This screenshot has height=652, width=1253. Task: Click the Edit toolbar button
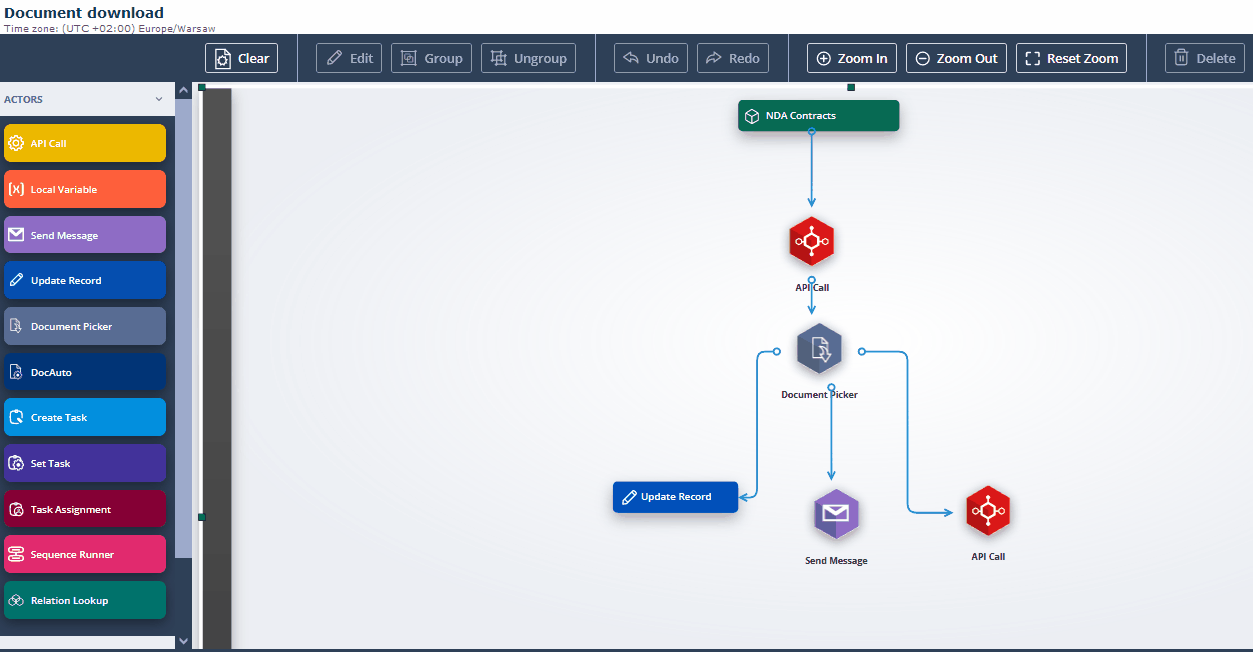(x=349, y=58)
